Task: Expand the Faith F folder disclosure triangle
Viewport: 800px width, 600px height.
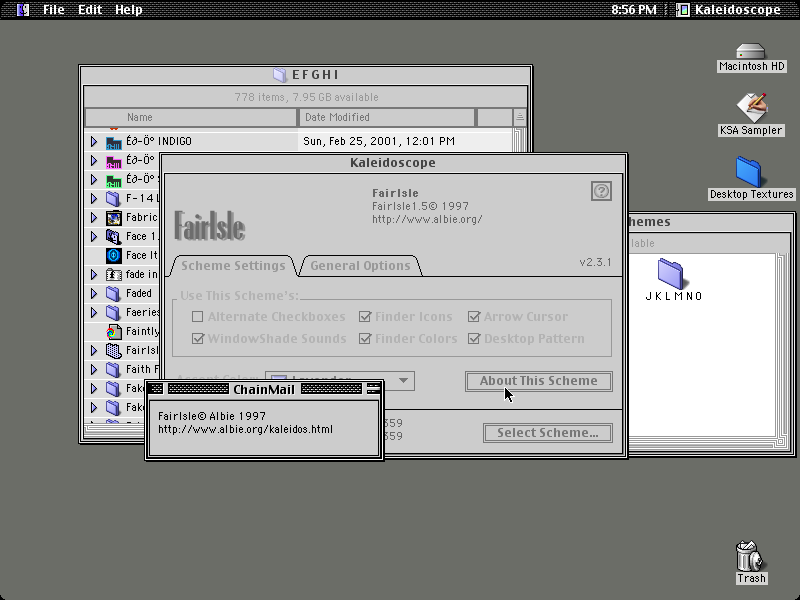Action: click(94, 369)
